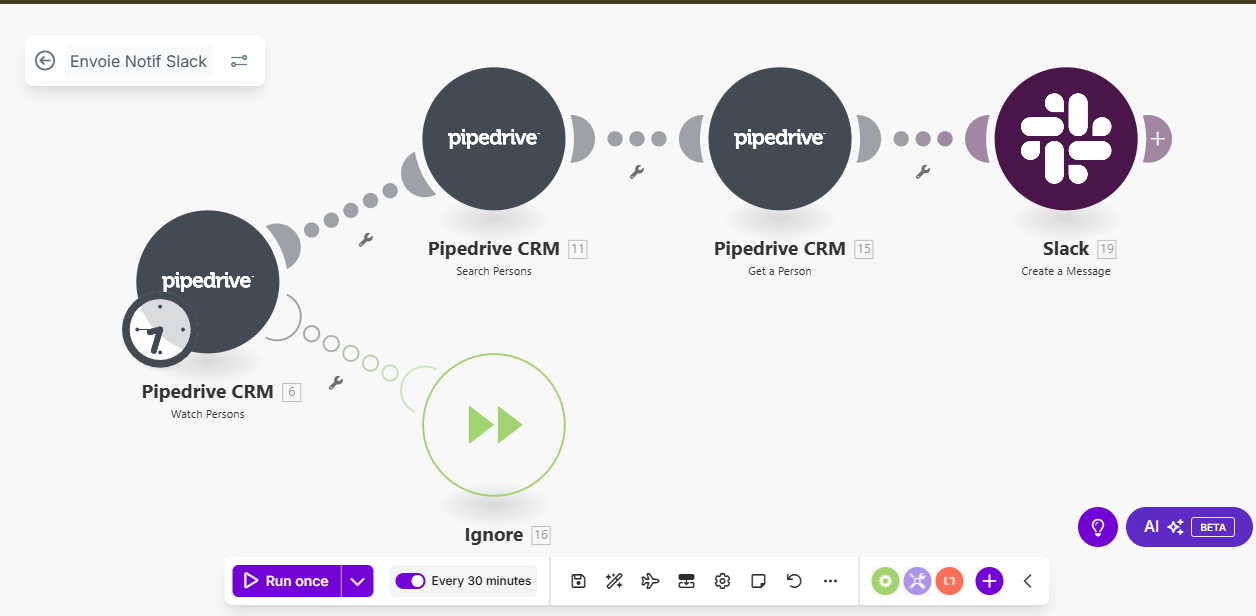
Task: Click the Ignore module title
Action: pyautogui.click(x=494, y=535)
